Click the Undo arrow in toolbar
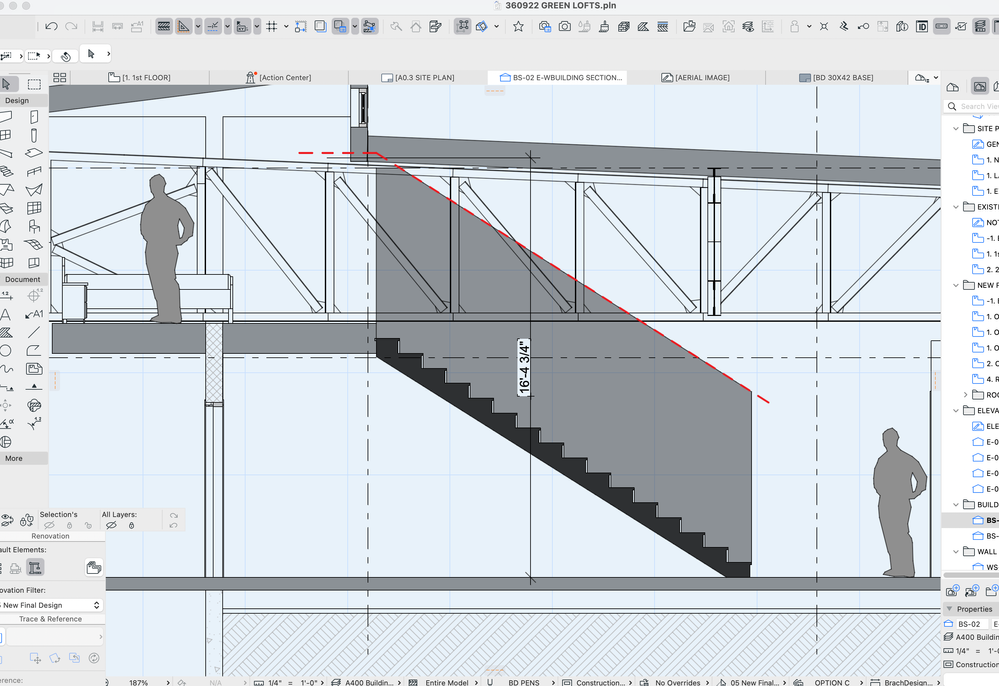Image resolution: width=999 pixels, height=686 pixels. 52,26
